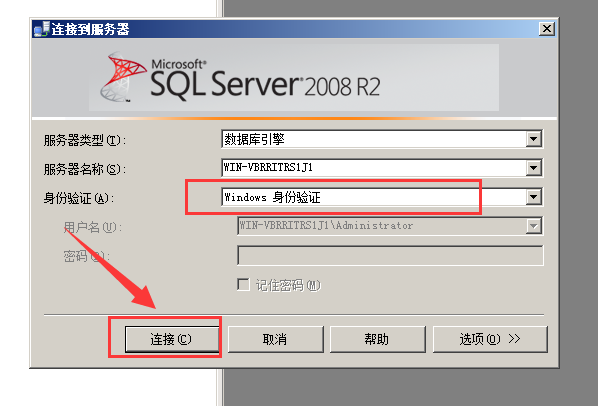The image size is (598, 406).
Task: Close the 连接到服务器 dialog with X
Action: pos(547,29)
